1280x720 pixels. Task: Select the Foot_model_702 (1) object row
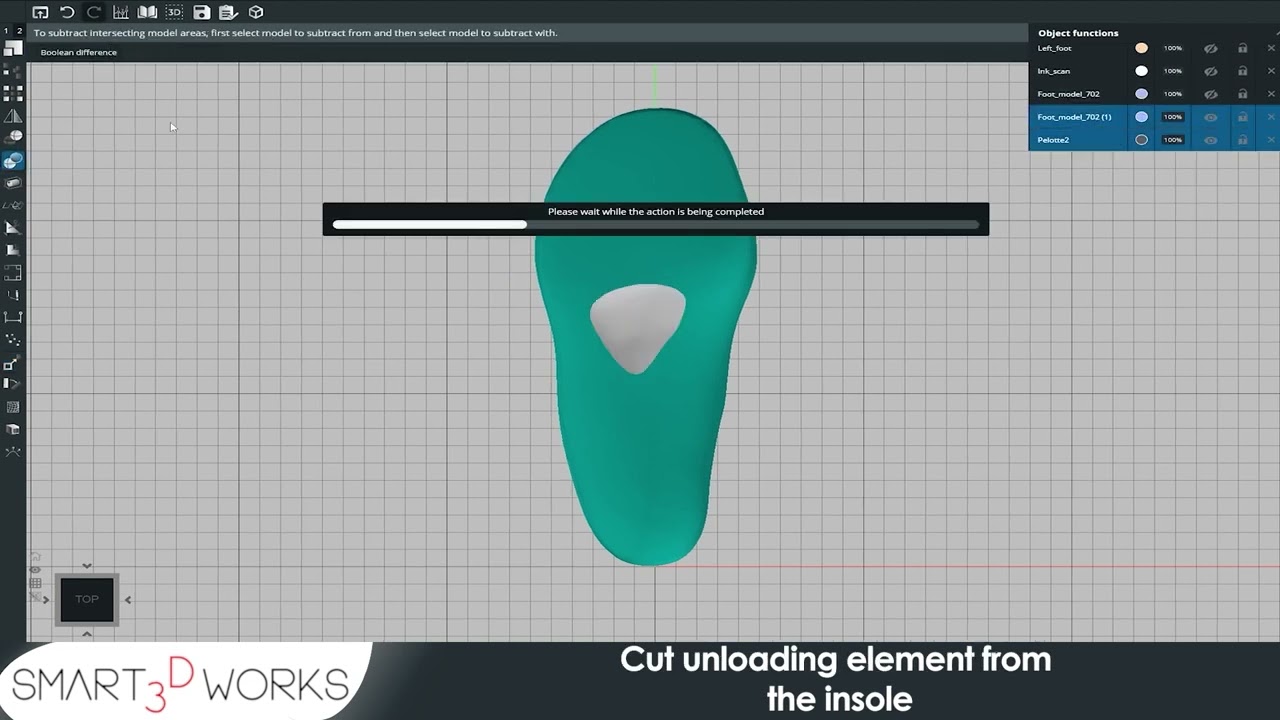click(1154, 117)
